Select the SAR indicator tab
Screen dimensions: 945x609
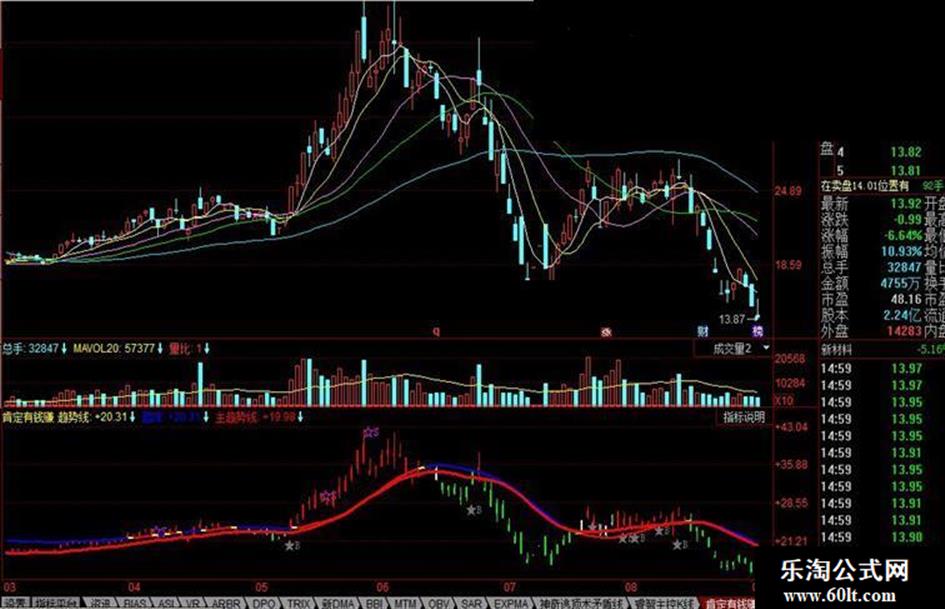(472, 603)
